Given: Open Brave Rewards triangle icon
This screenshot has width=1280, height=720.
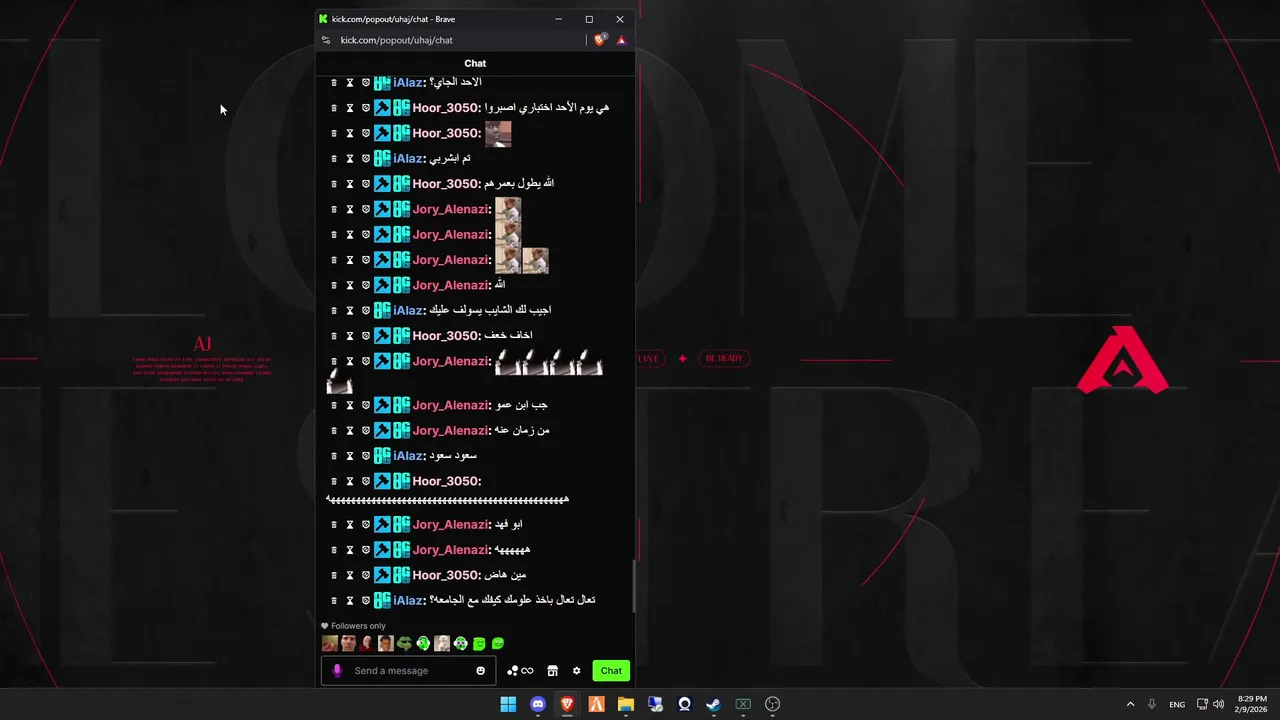Looking at the screenshot, I should pyautogui.click(x=621, y=40).
